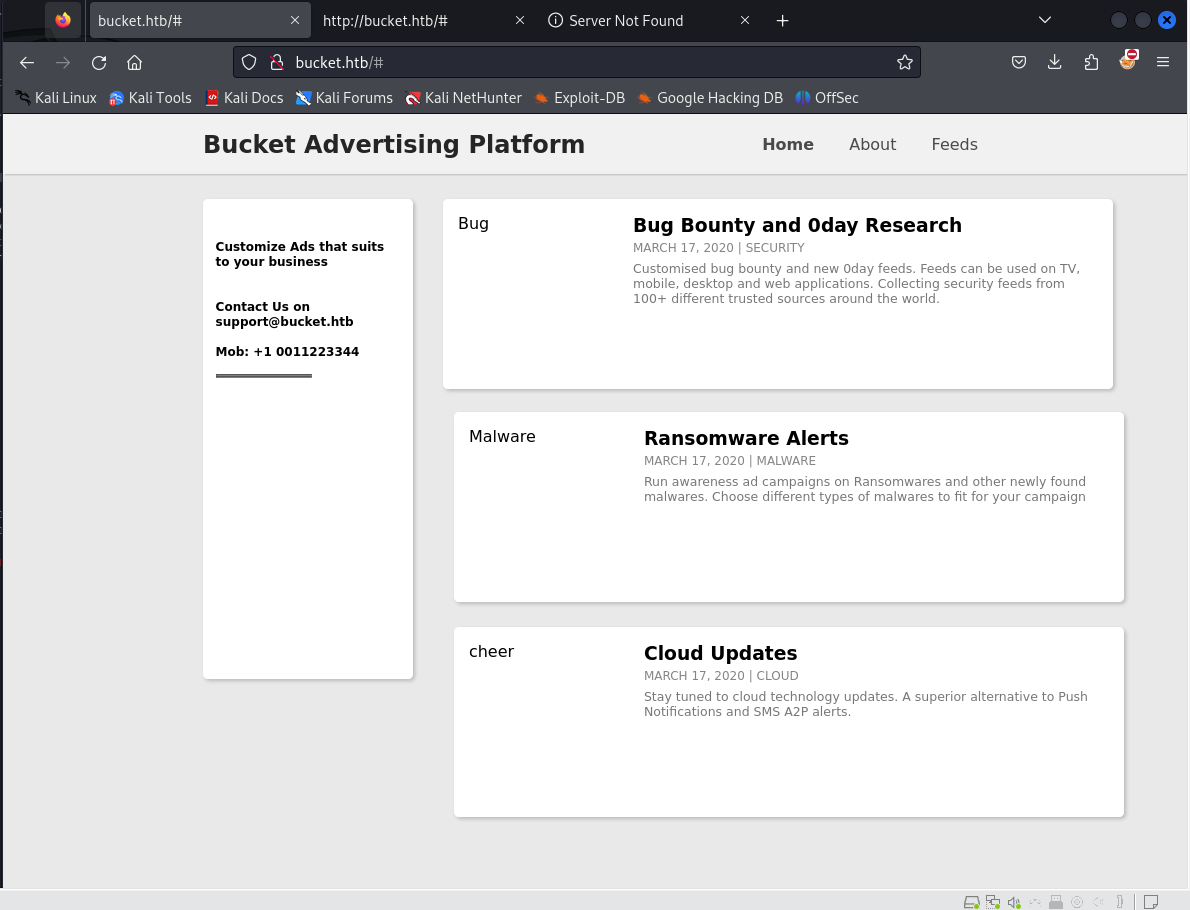Image resolution: width=1190 pixels, height=910 pixels.
Task: View insecure connection padlock info
Action: pyautogui.click(x=277, y=62)
